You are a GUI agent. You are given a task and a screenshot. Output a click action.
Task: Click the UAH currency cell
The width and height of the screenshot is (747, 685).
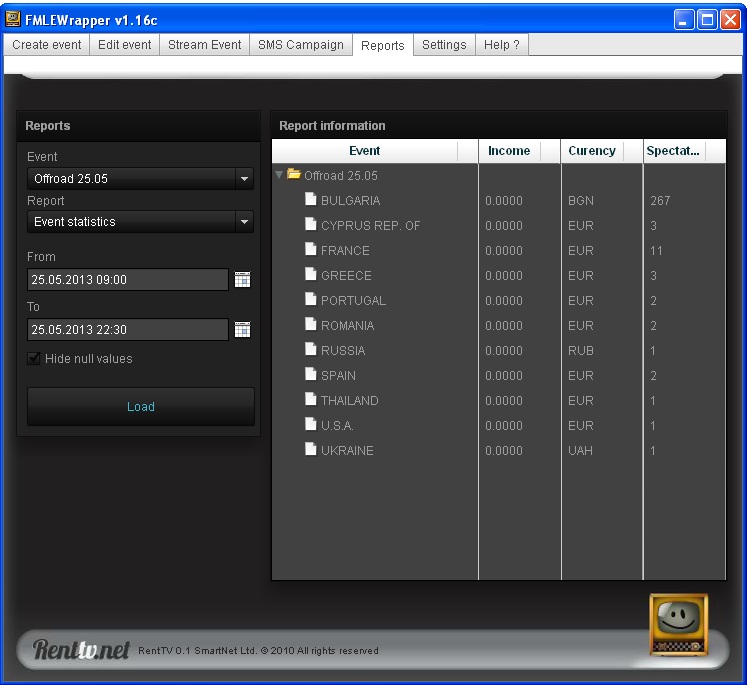(x=580, y=451)
